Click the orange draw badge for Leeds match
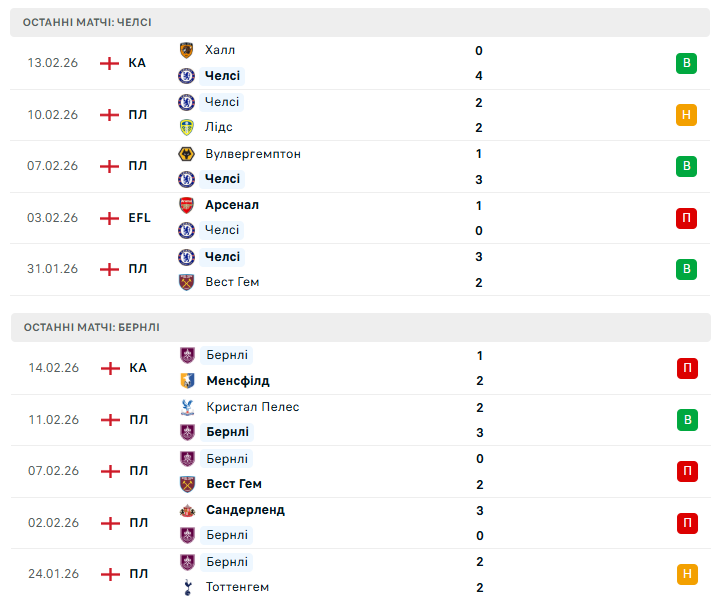Image resolution: width=720 pixels, height=607 pixels. pos(686,115)
